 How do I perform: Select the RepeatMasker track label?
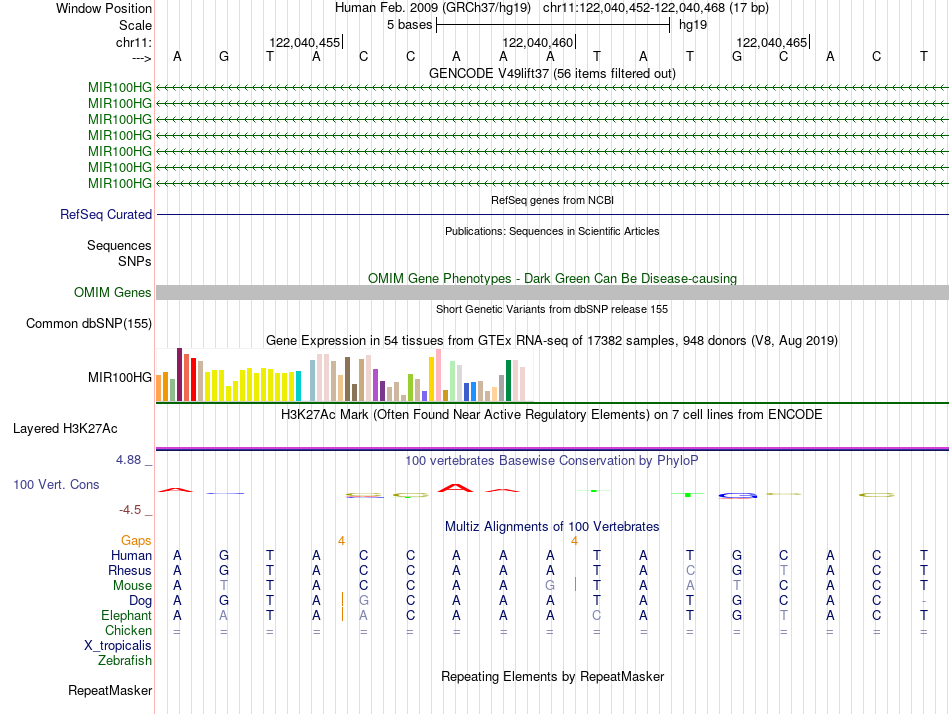coord(110,691)
